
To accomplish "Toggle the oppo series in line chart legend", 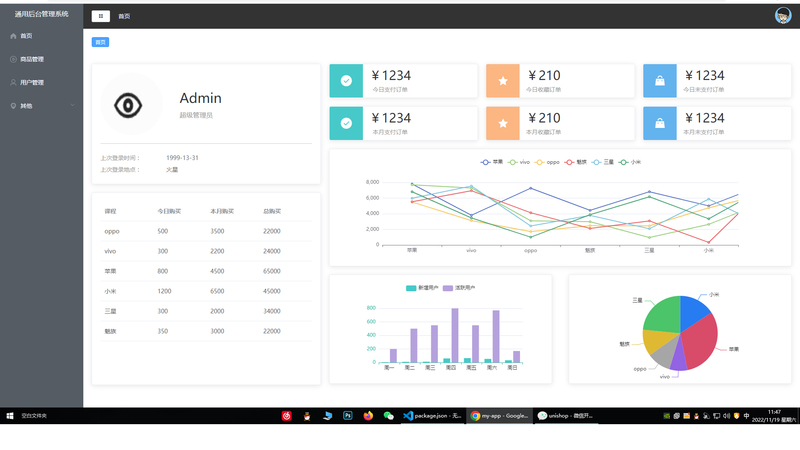I will click(x=547, y=162).
